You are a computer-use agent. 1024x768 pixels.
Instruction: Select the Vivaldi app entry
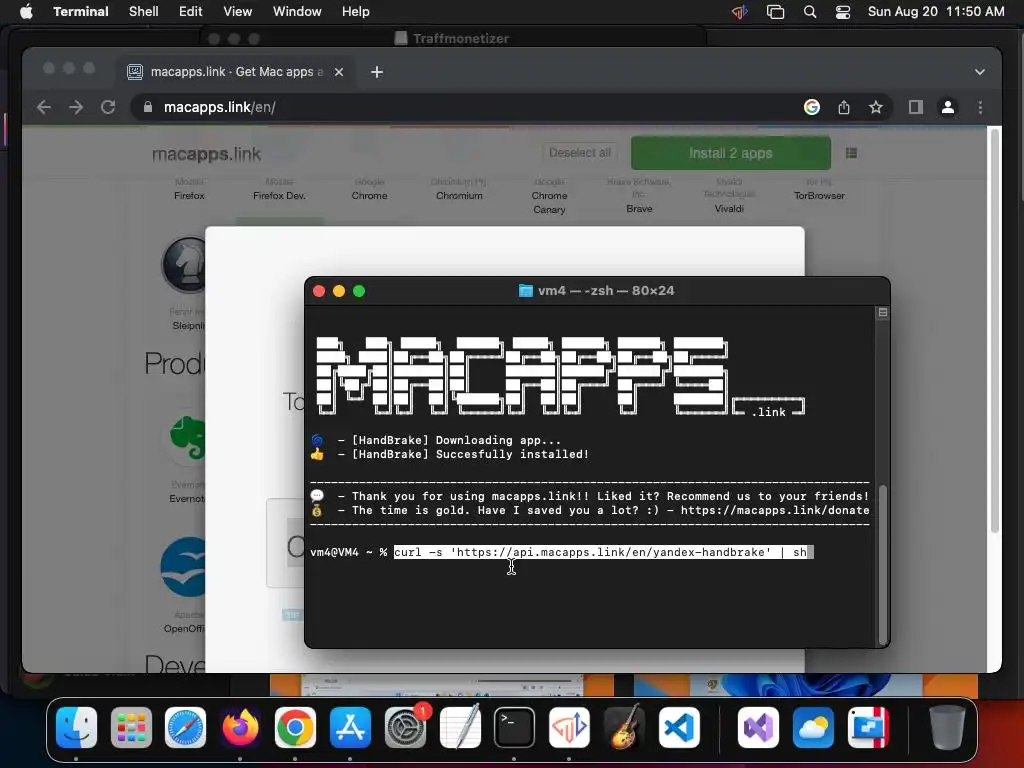(x=729, y=208)
